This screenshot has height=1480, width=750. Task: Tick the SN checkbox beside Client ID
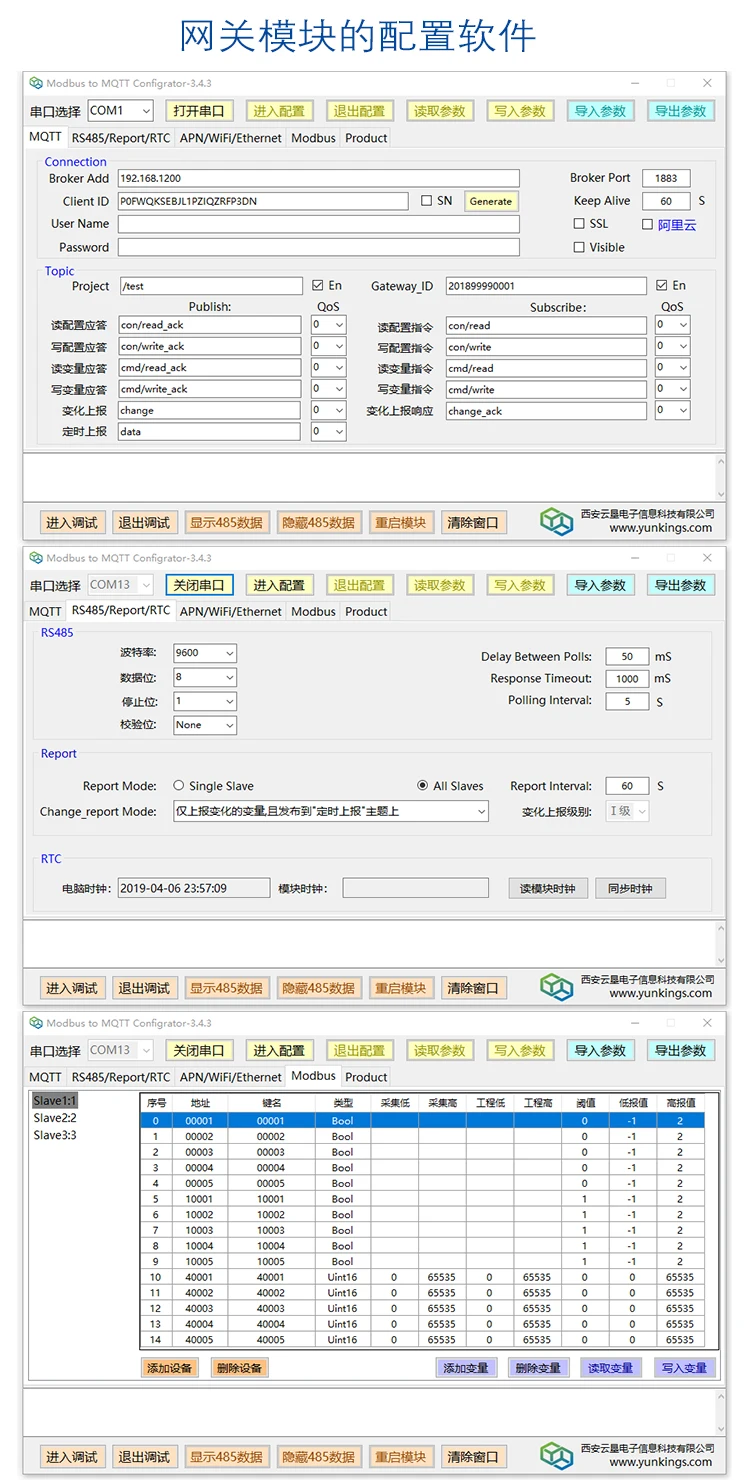427,201
